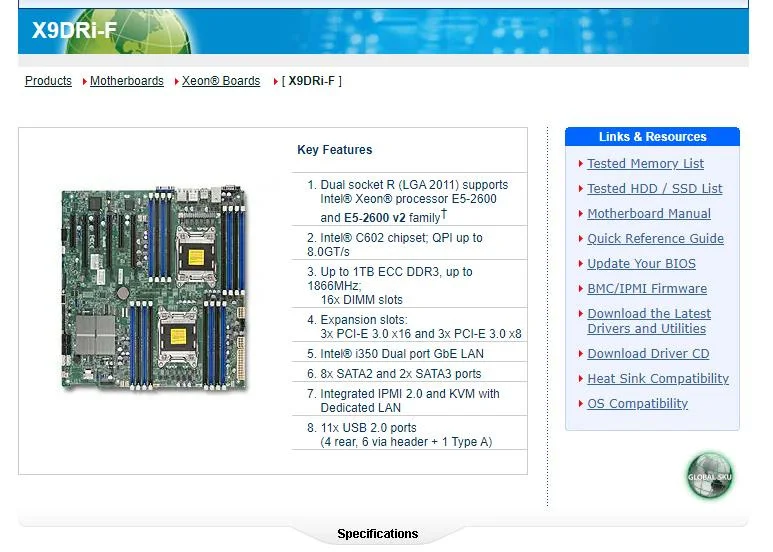The height and width of the screenshot is (552, 773).
Task: Select the Dual socket R (LGA 2011) feature text
Action: tap(407, 201)
